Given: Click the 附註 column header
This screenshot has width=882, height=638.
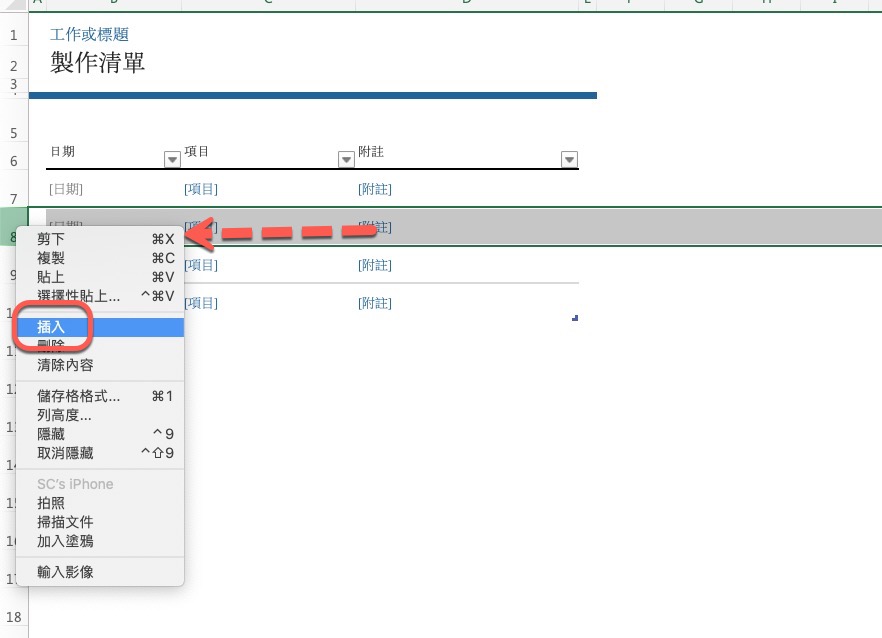Looking at the screenshot, I should (x=371, y=151).
